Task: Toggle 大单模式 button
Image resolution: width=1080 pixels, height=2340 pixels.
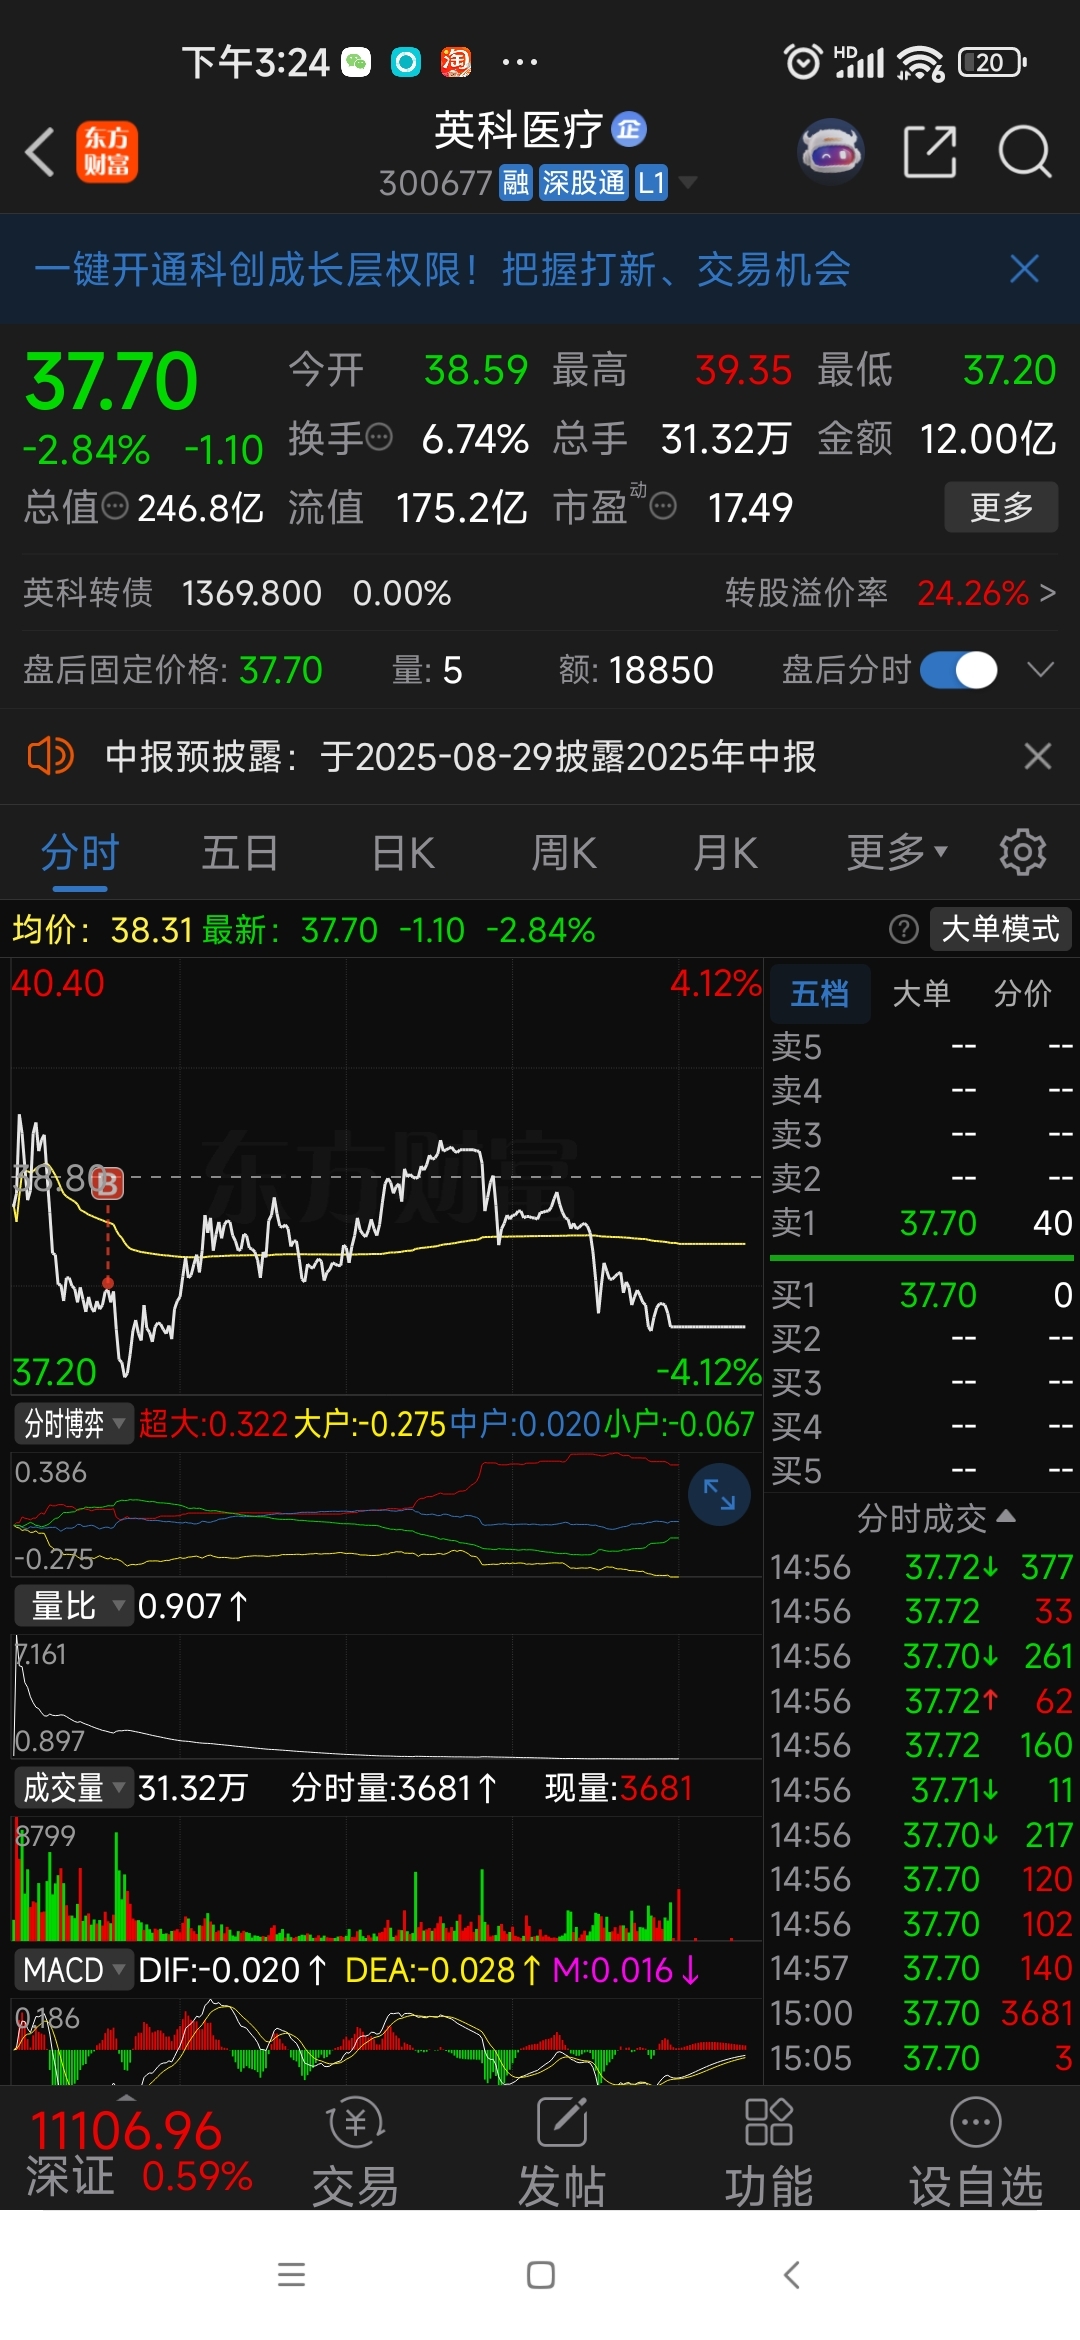Action: point(1000,929)
